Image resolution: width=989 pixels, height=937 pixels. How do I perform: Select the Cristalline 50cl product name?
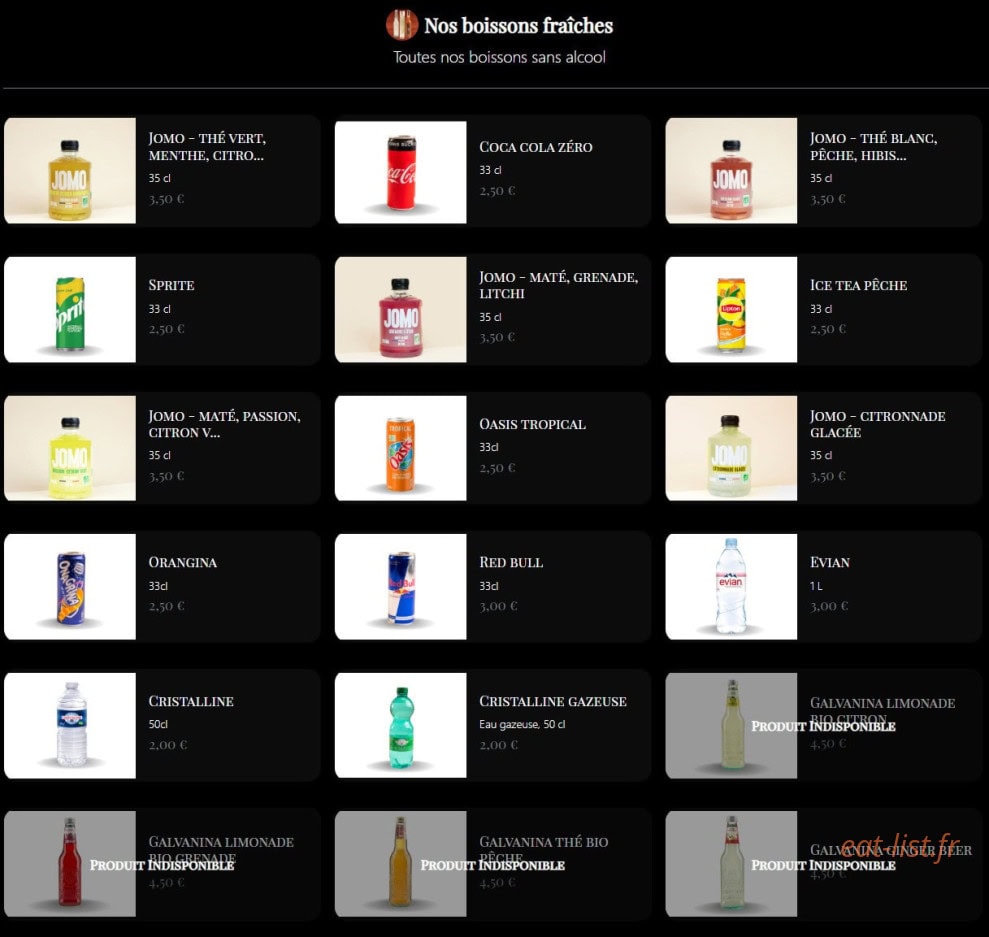pyautogui.click(x=191, y=701)
